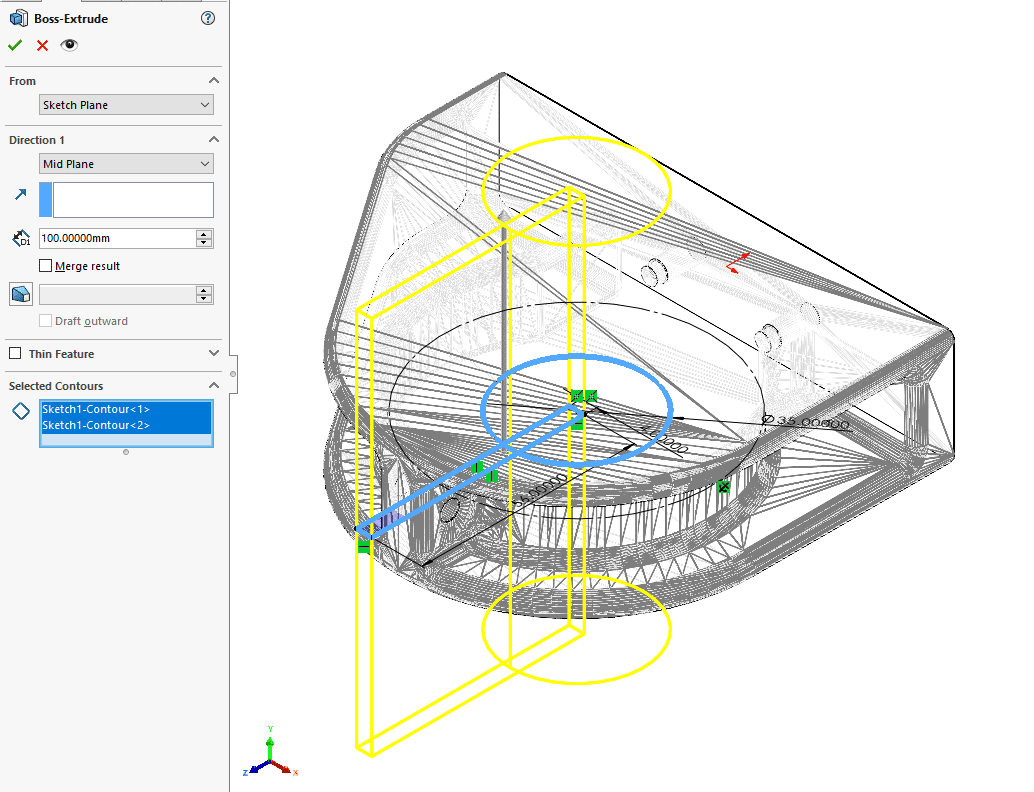
Task: Expand the Thin Feature section
Action: pyautogui.click(x=212, y=354)
